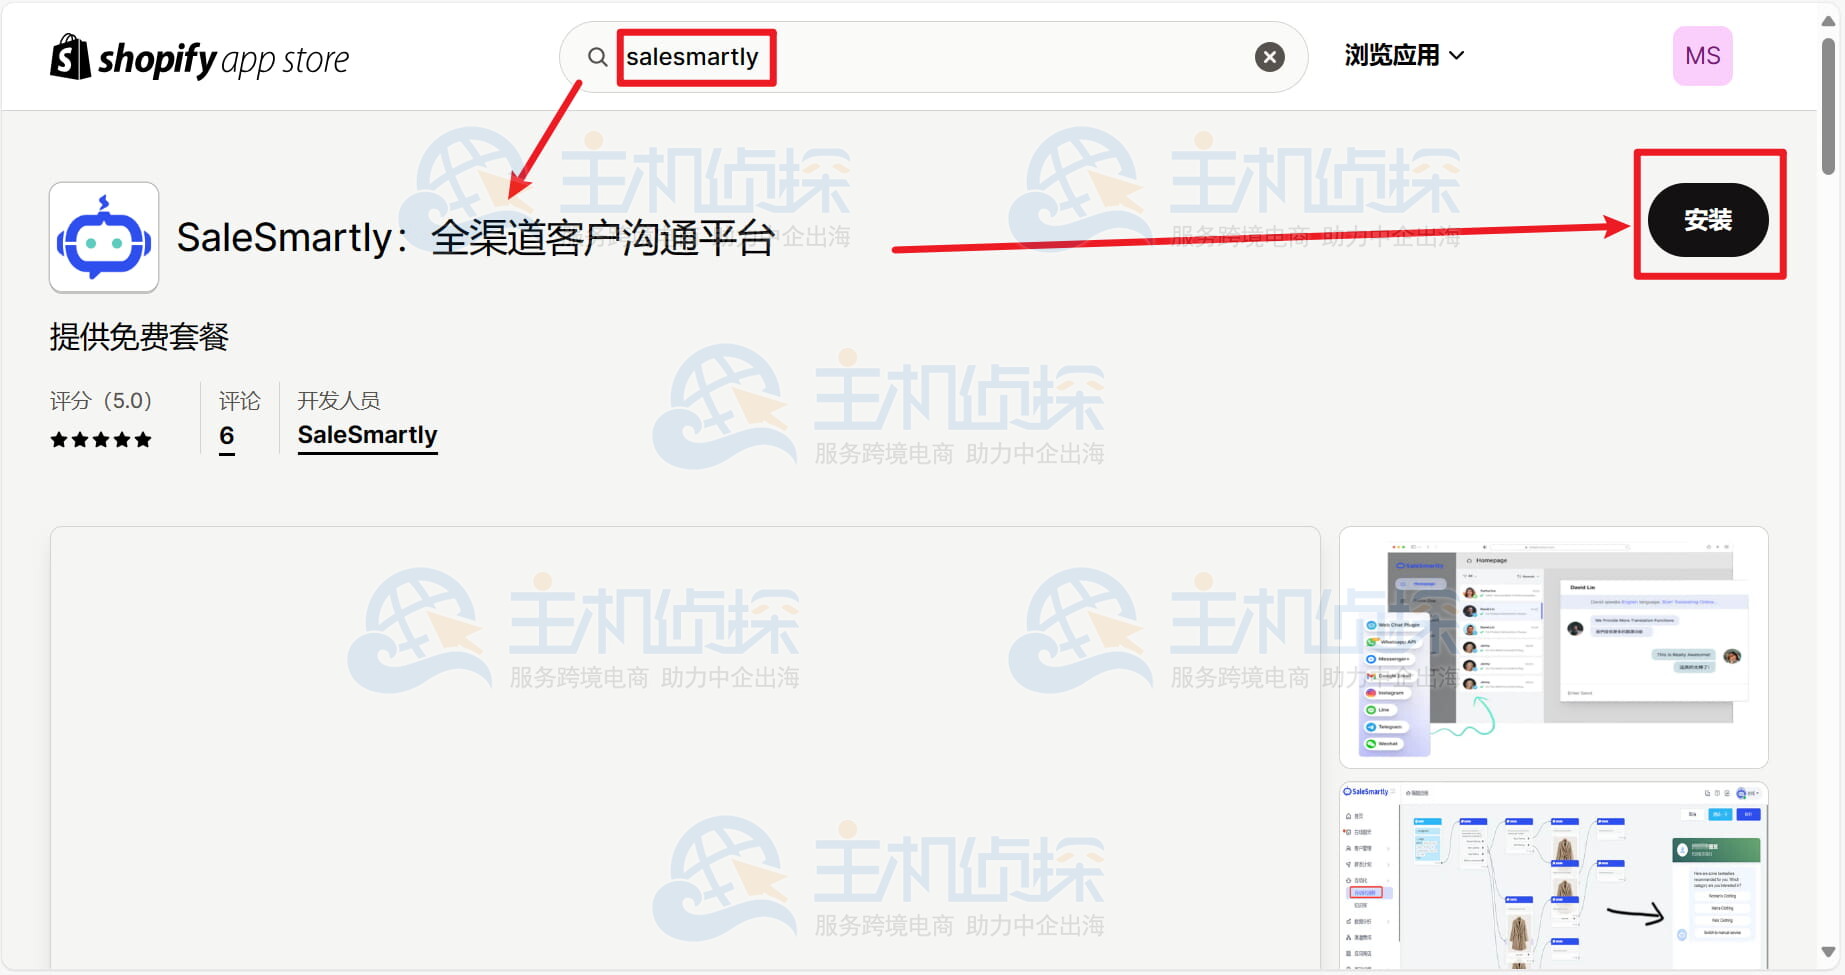Open the Homepage chat screenshot thumbnail
1845x975 pixels.
[1553, 647]
